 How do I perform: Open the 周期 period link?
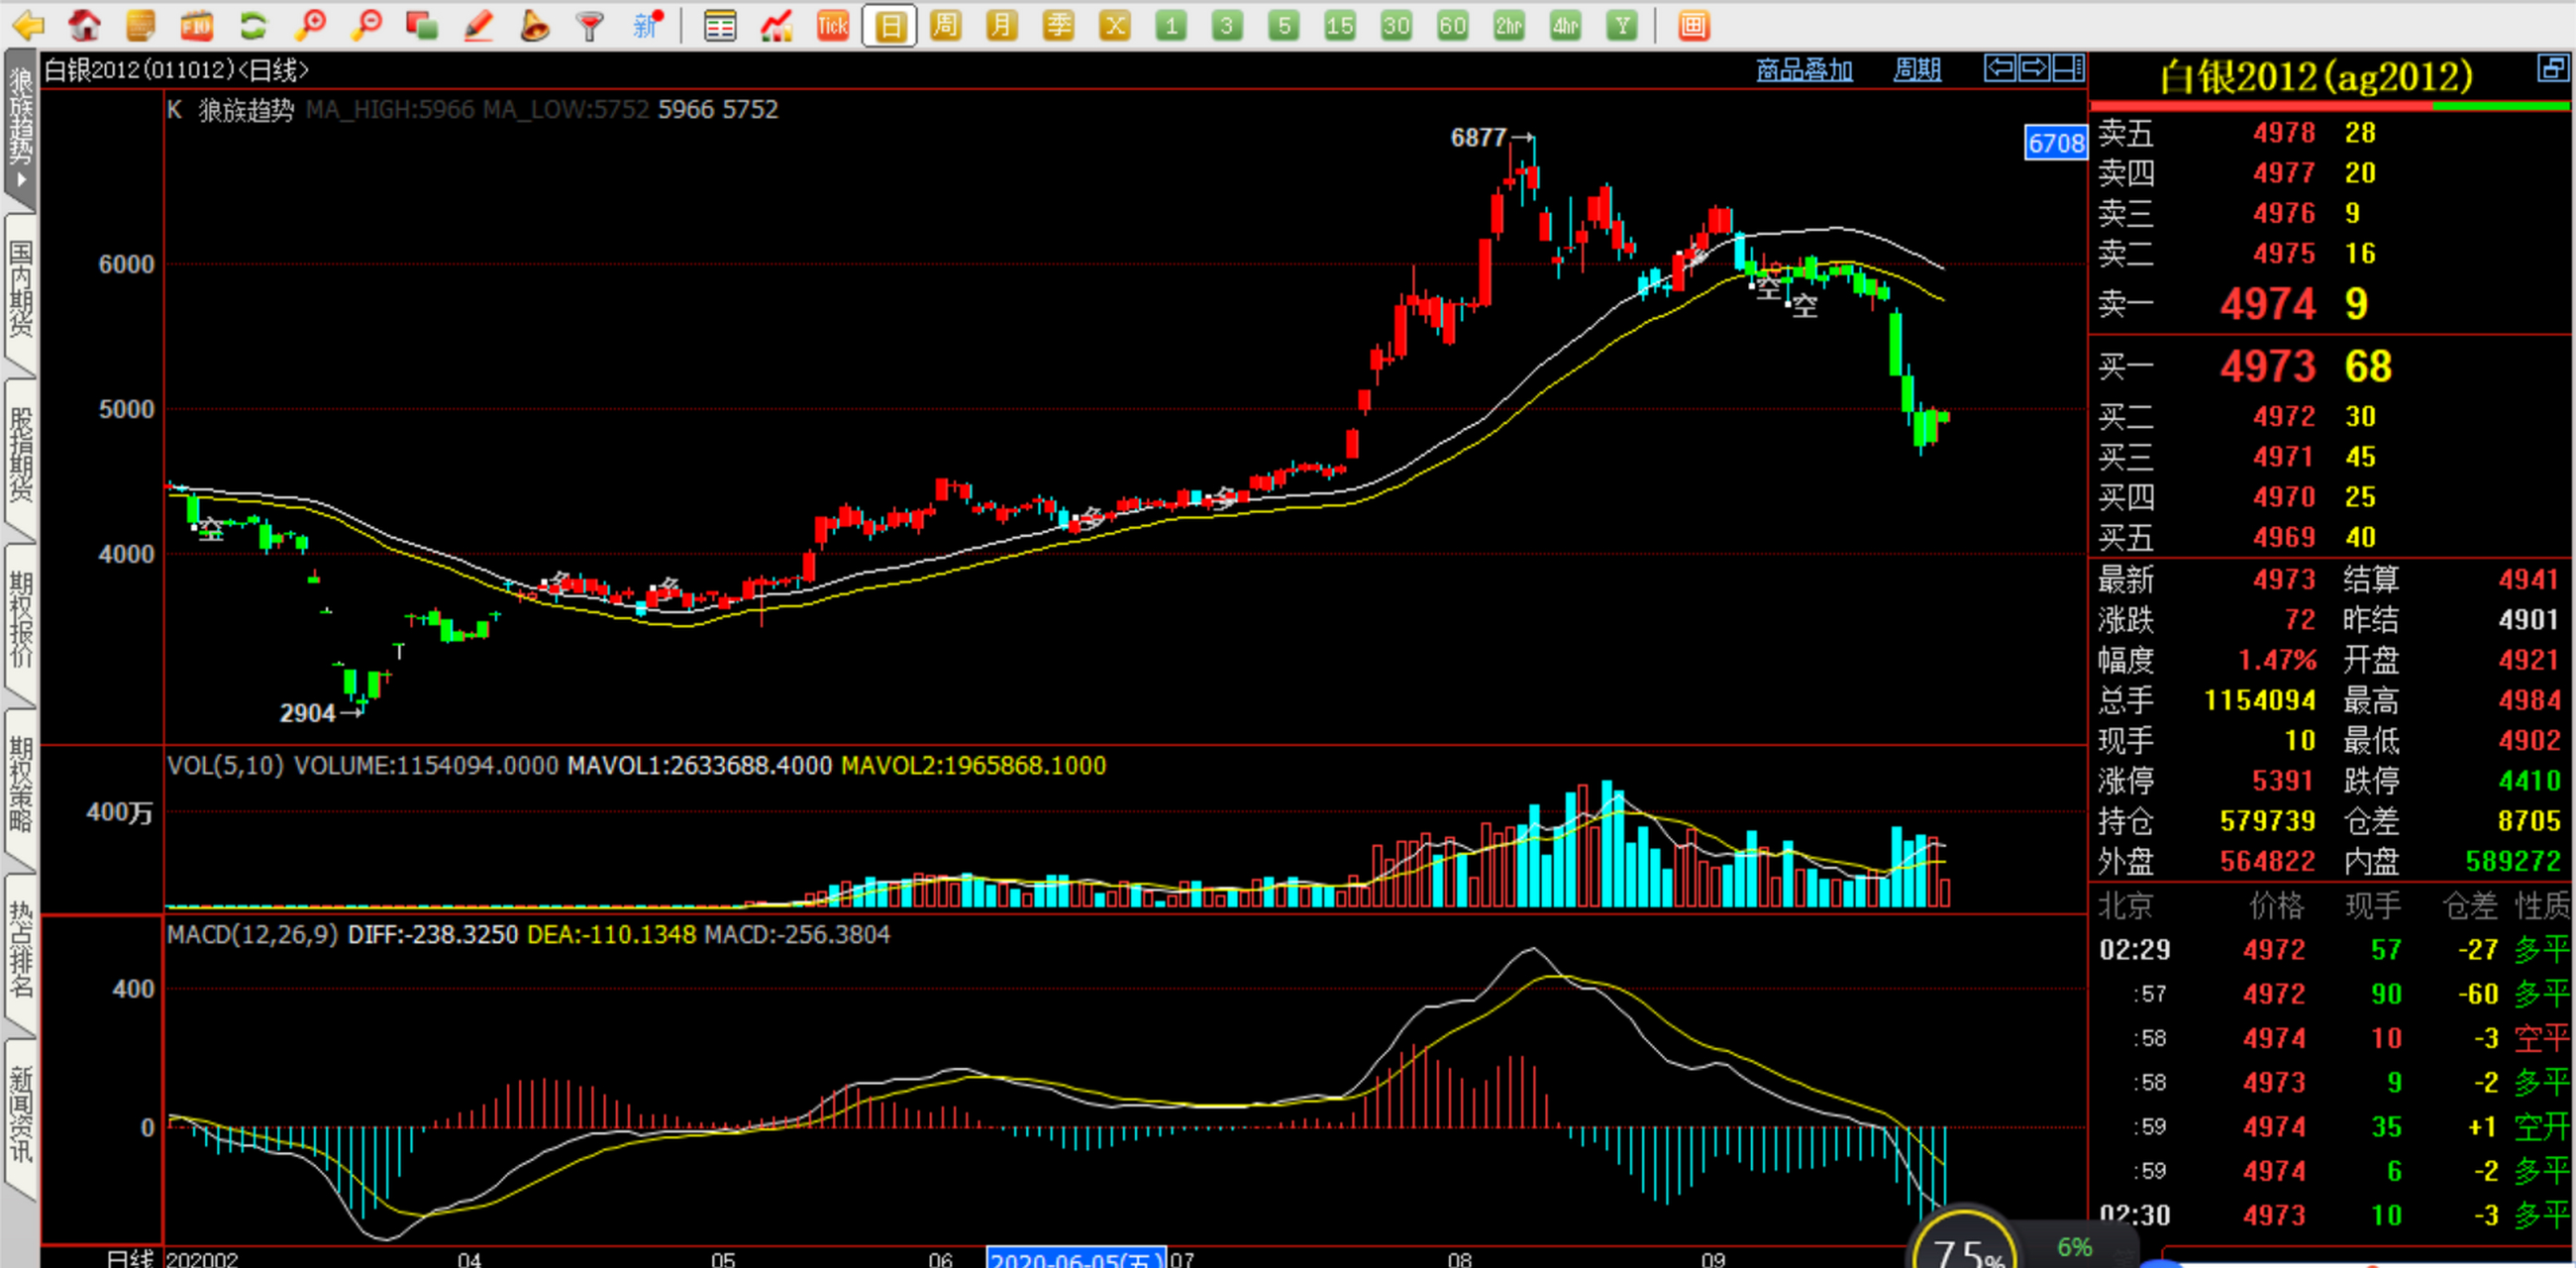coord(1917,69)
